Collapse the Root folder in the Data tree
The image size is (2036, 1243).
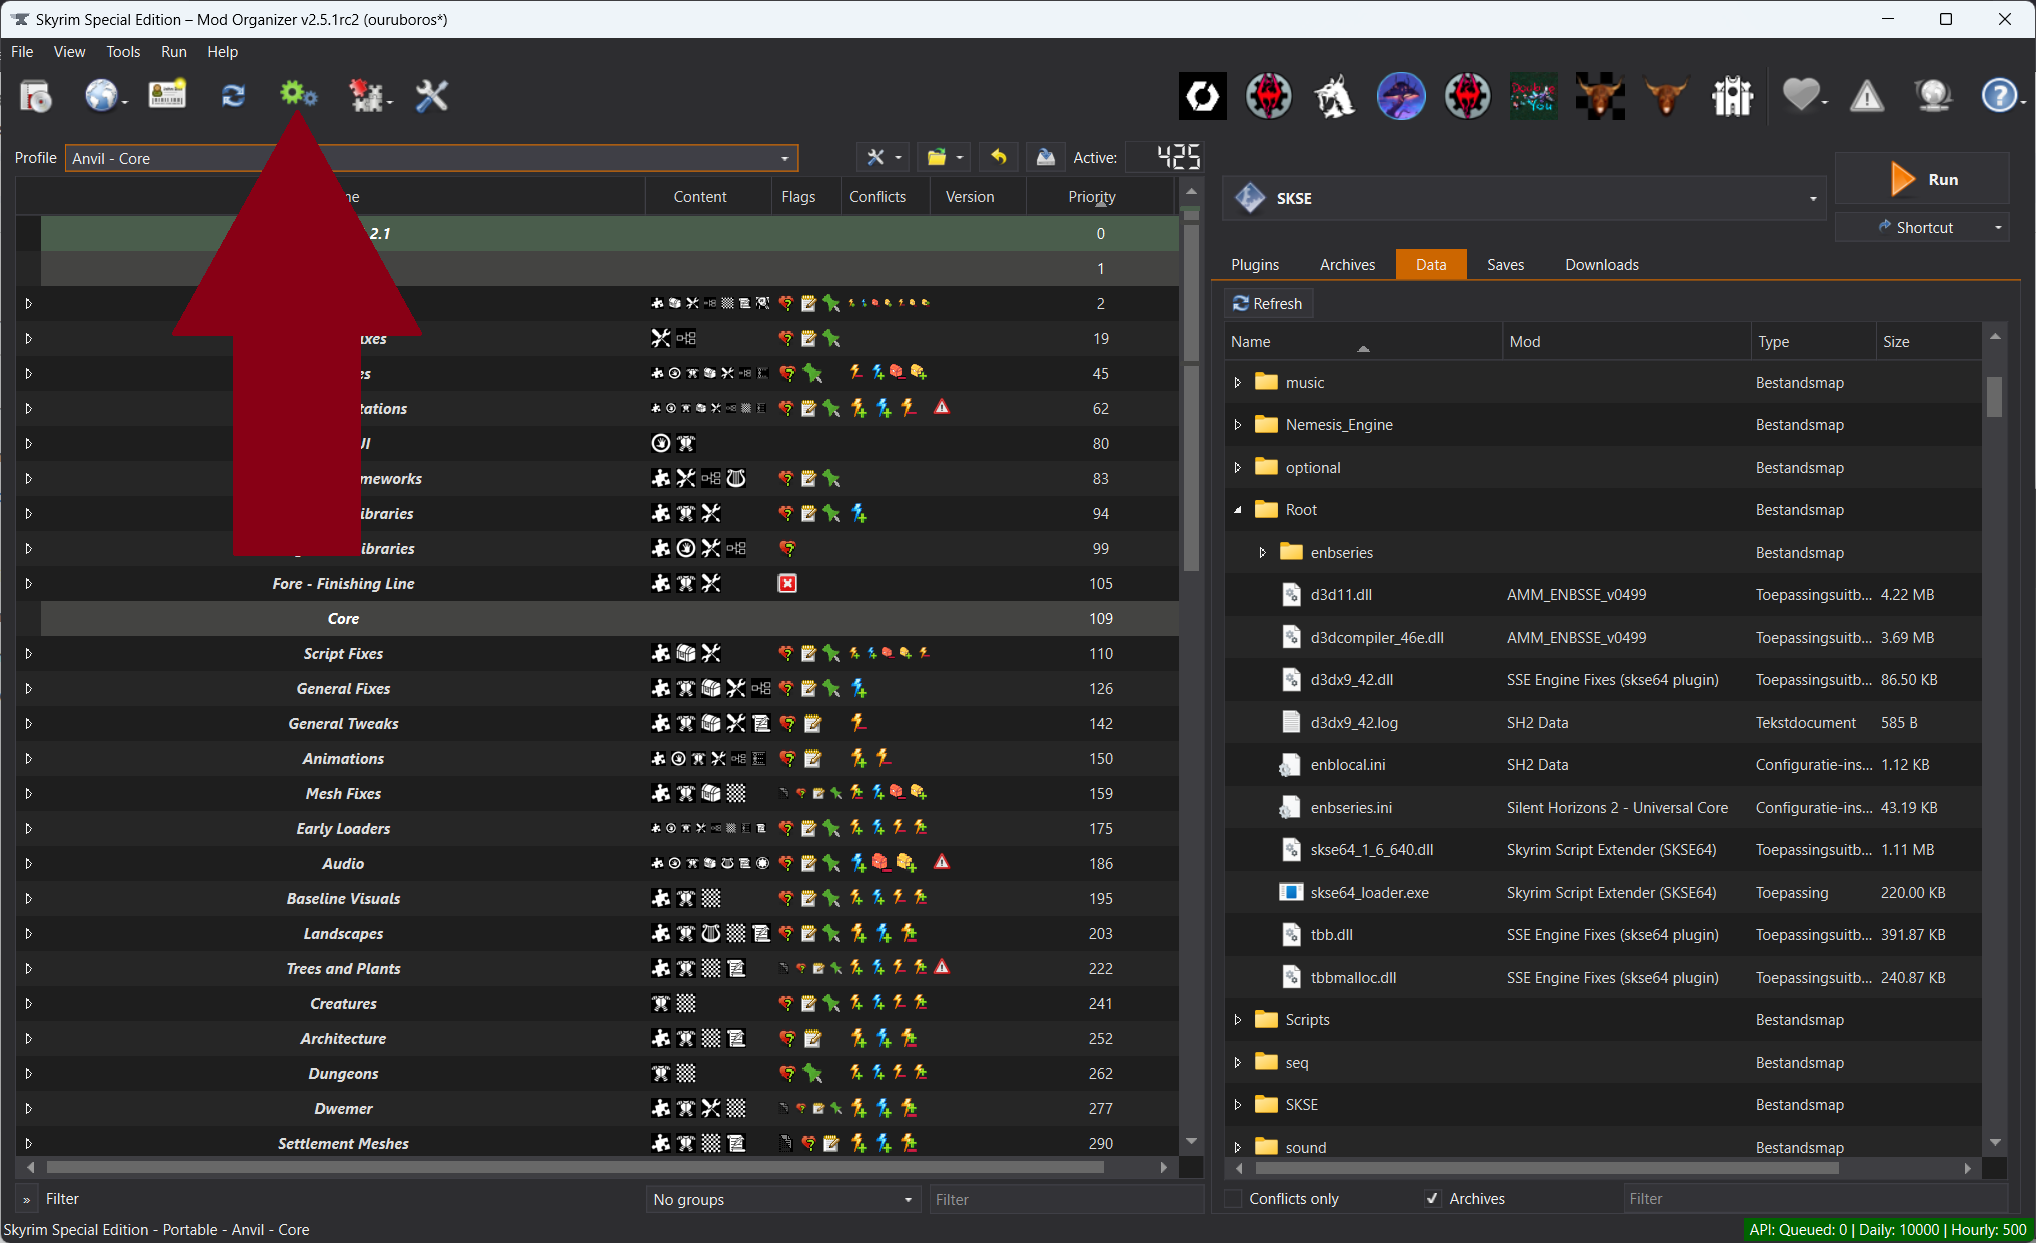1238,510
